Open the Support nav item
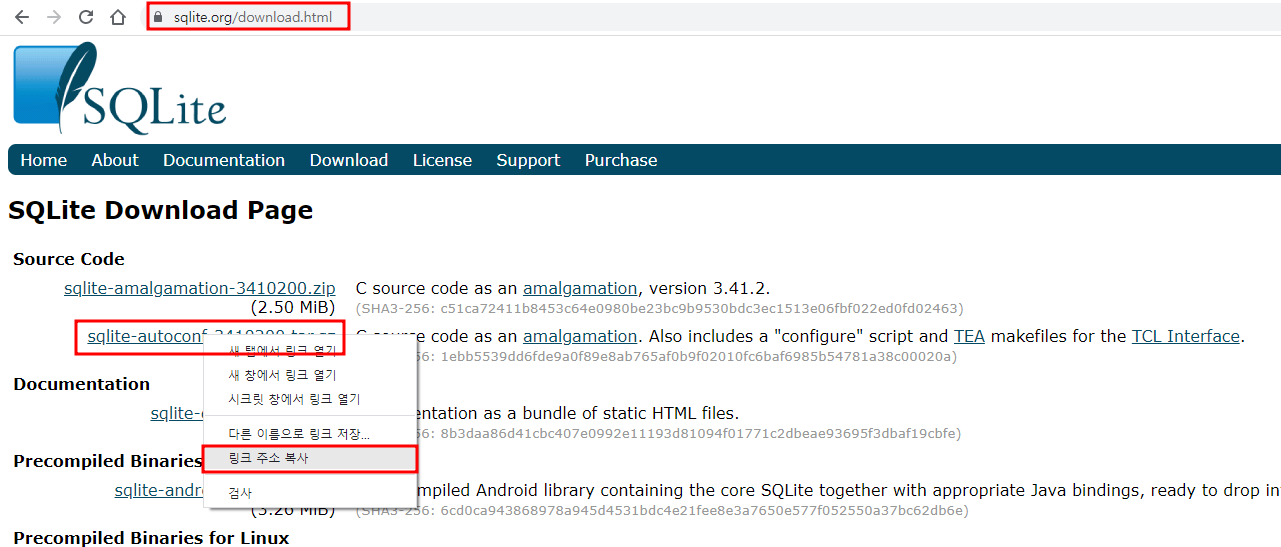The width and height of the screenshot is (1281, 547). (x=528, y=160)
